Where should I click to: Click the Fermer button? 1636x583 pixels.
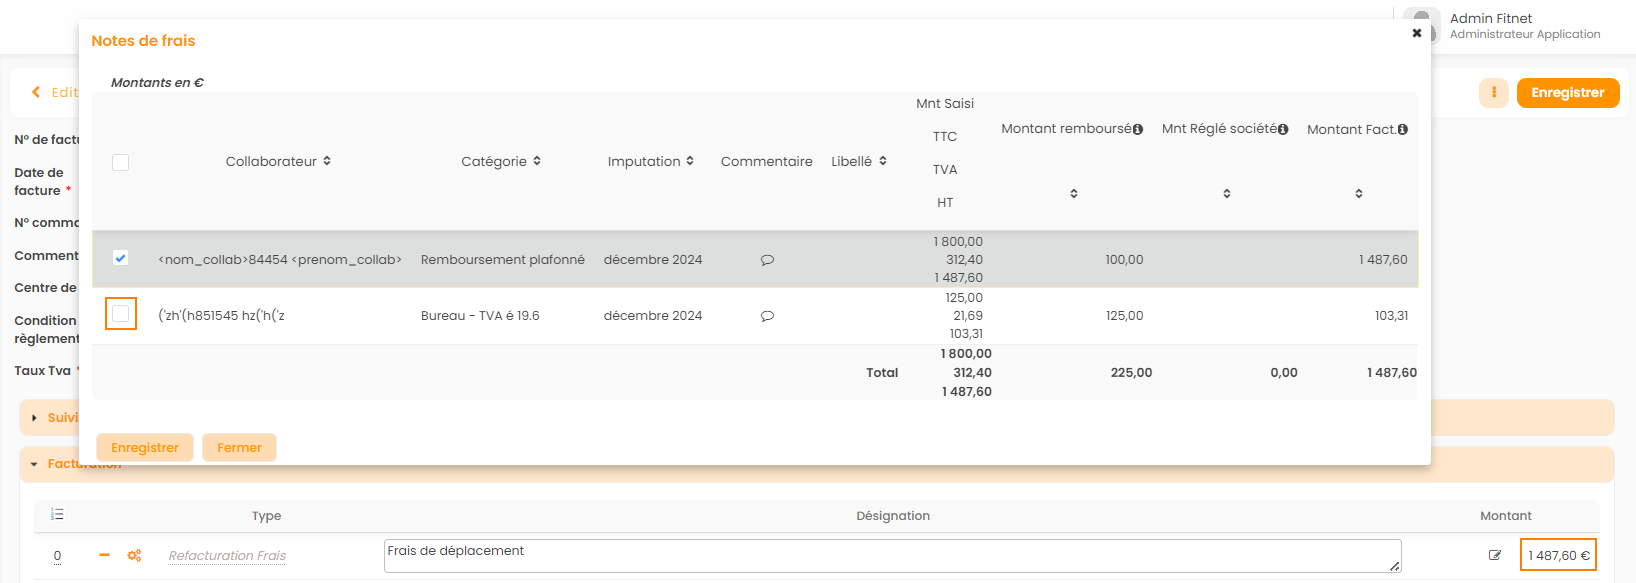point(239,448)
